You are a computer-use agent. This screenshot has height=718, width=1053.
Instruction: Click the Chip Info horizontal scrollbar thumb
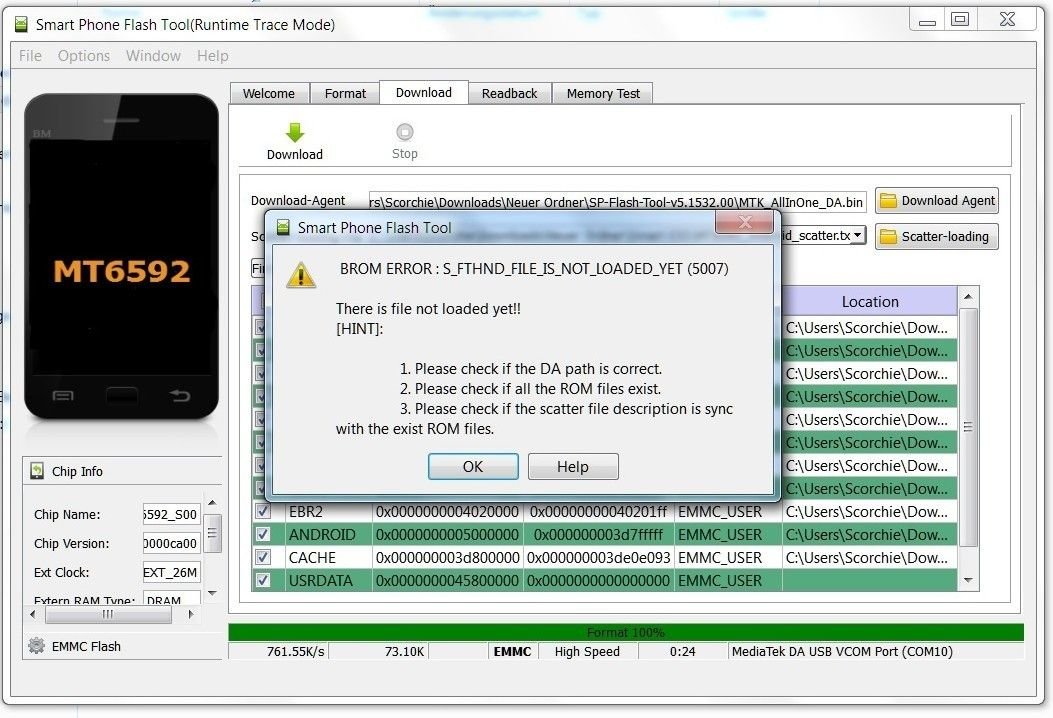107,615
